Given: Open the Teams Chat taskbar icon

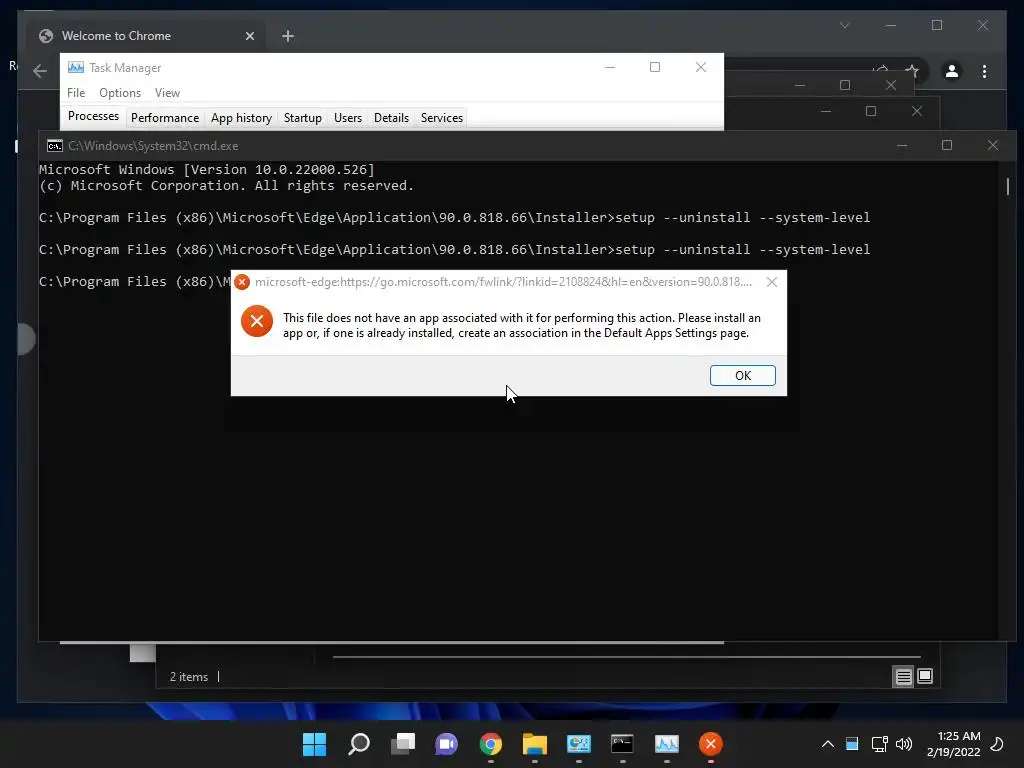Looking at the screenshot, I should tap(447, 744).
